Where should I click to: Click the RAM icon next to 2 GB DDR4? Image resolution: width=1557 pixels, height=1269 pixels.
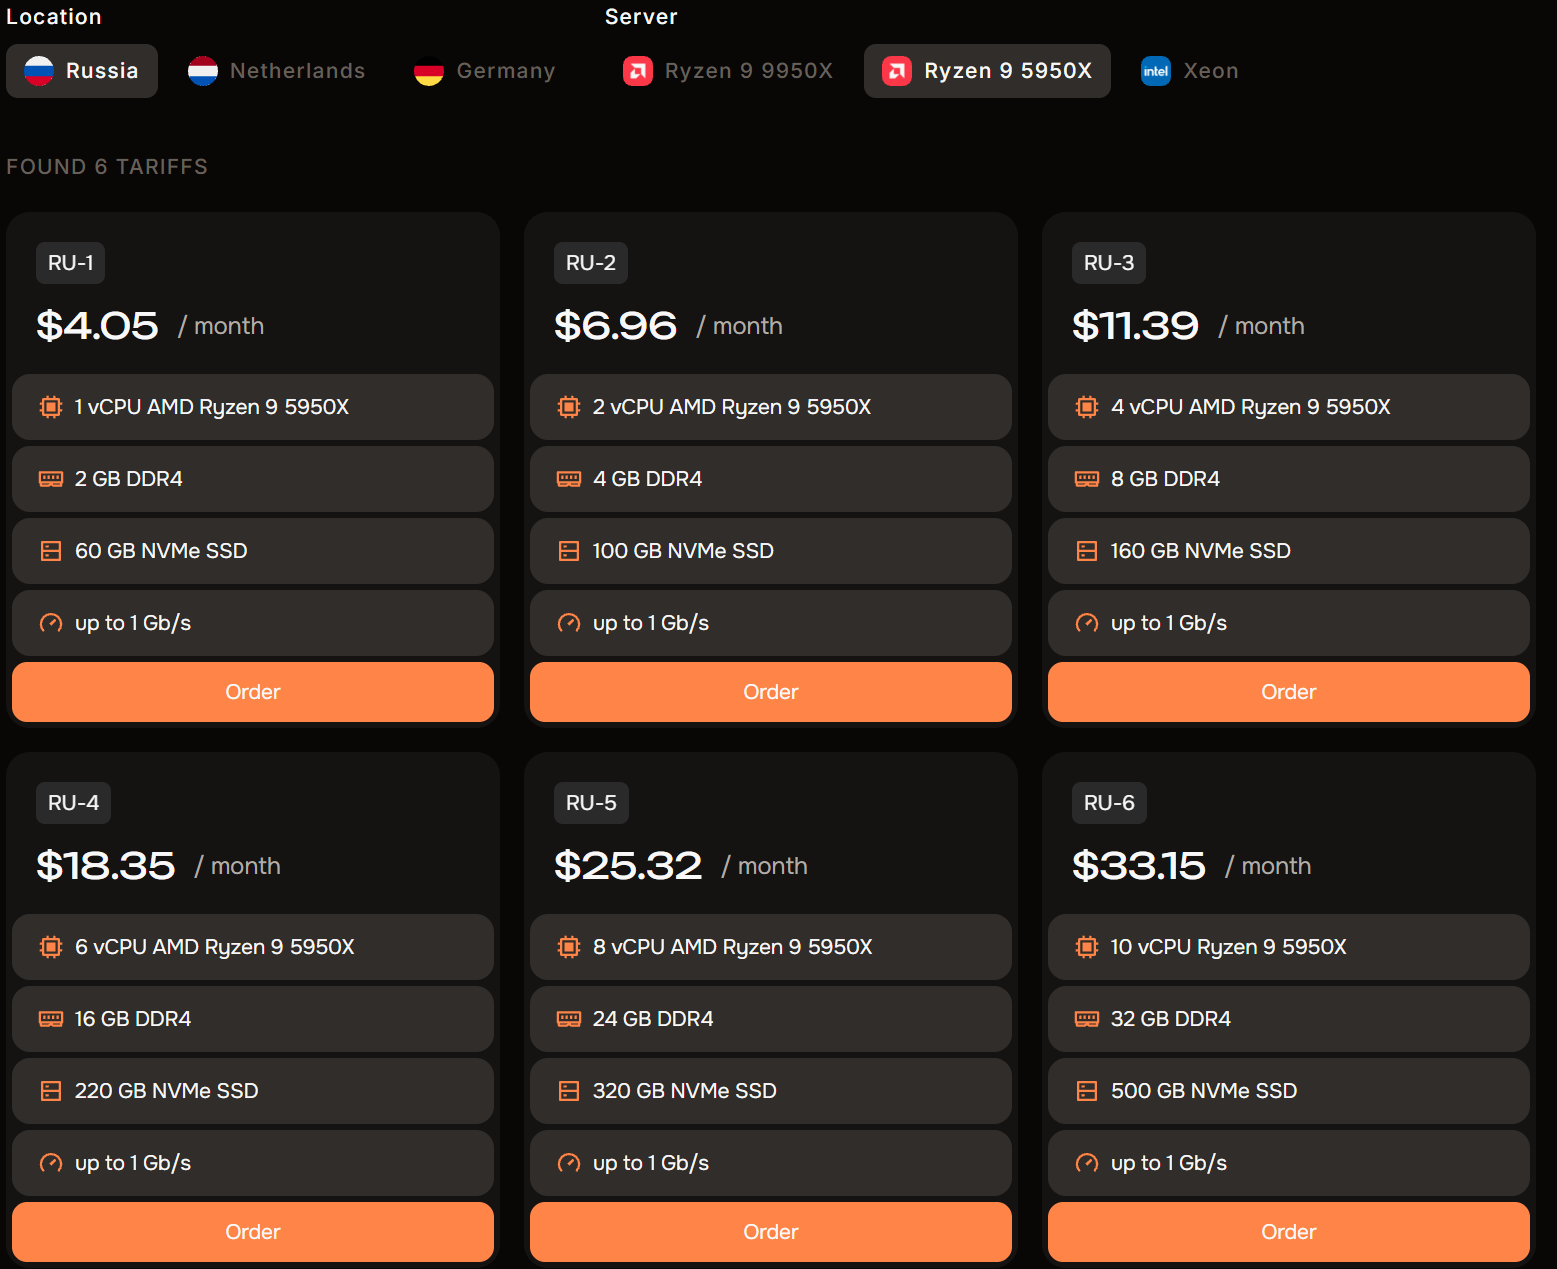click(51, 479)
